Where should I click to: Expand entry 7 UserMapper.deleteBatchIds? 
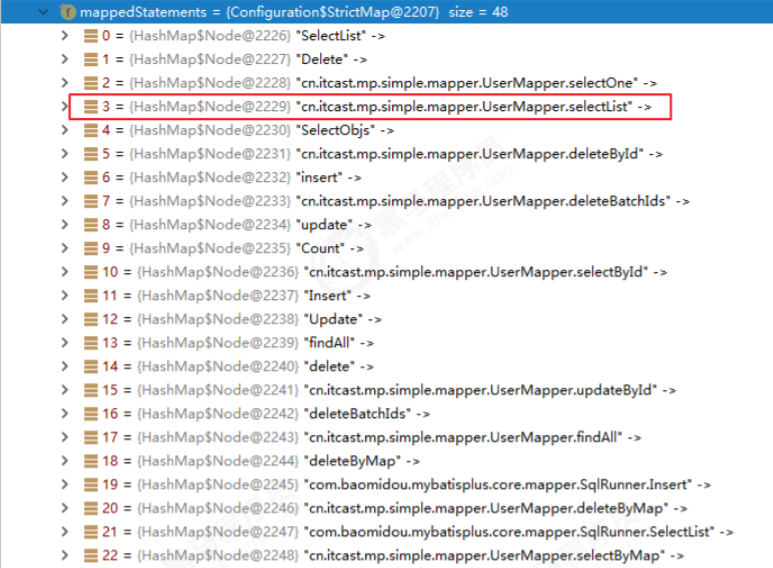65,201
